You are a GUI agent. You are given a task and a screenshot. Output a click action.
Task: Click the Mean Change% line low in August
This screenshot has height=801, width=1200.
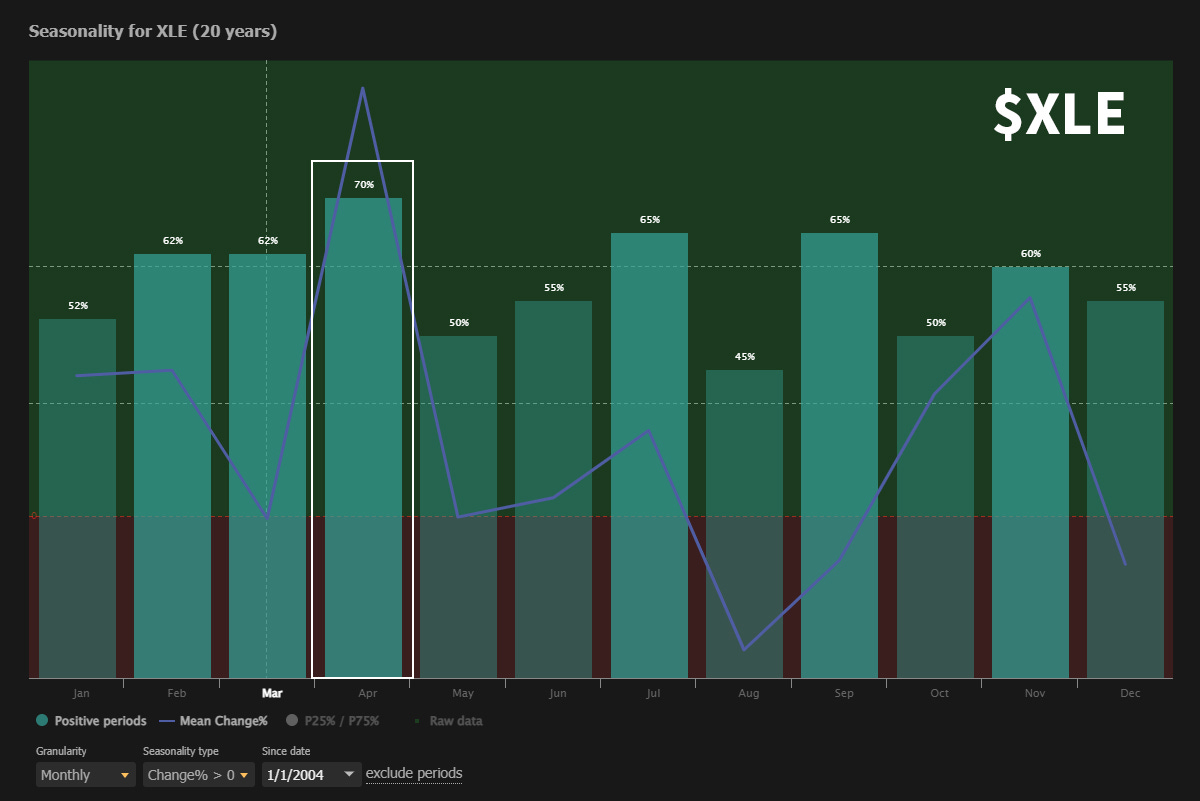tap(744, 649)
